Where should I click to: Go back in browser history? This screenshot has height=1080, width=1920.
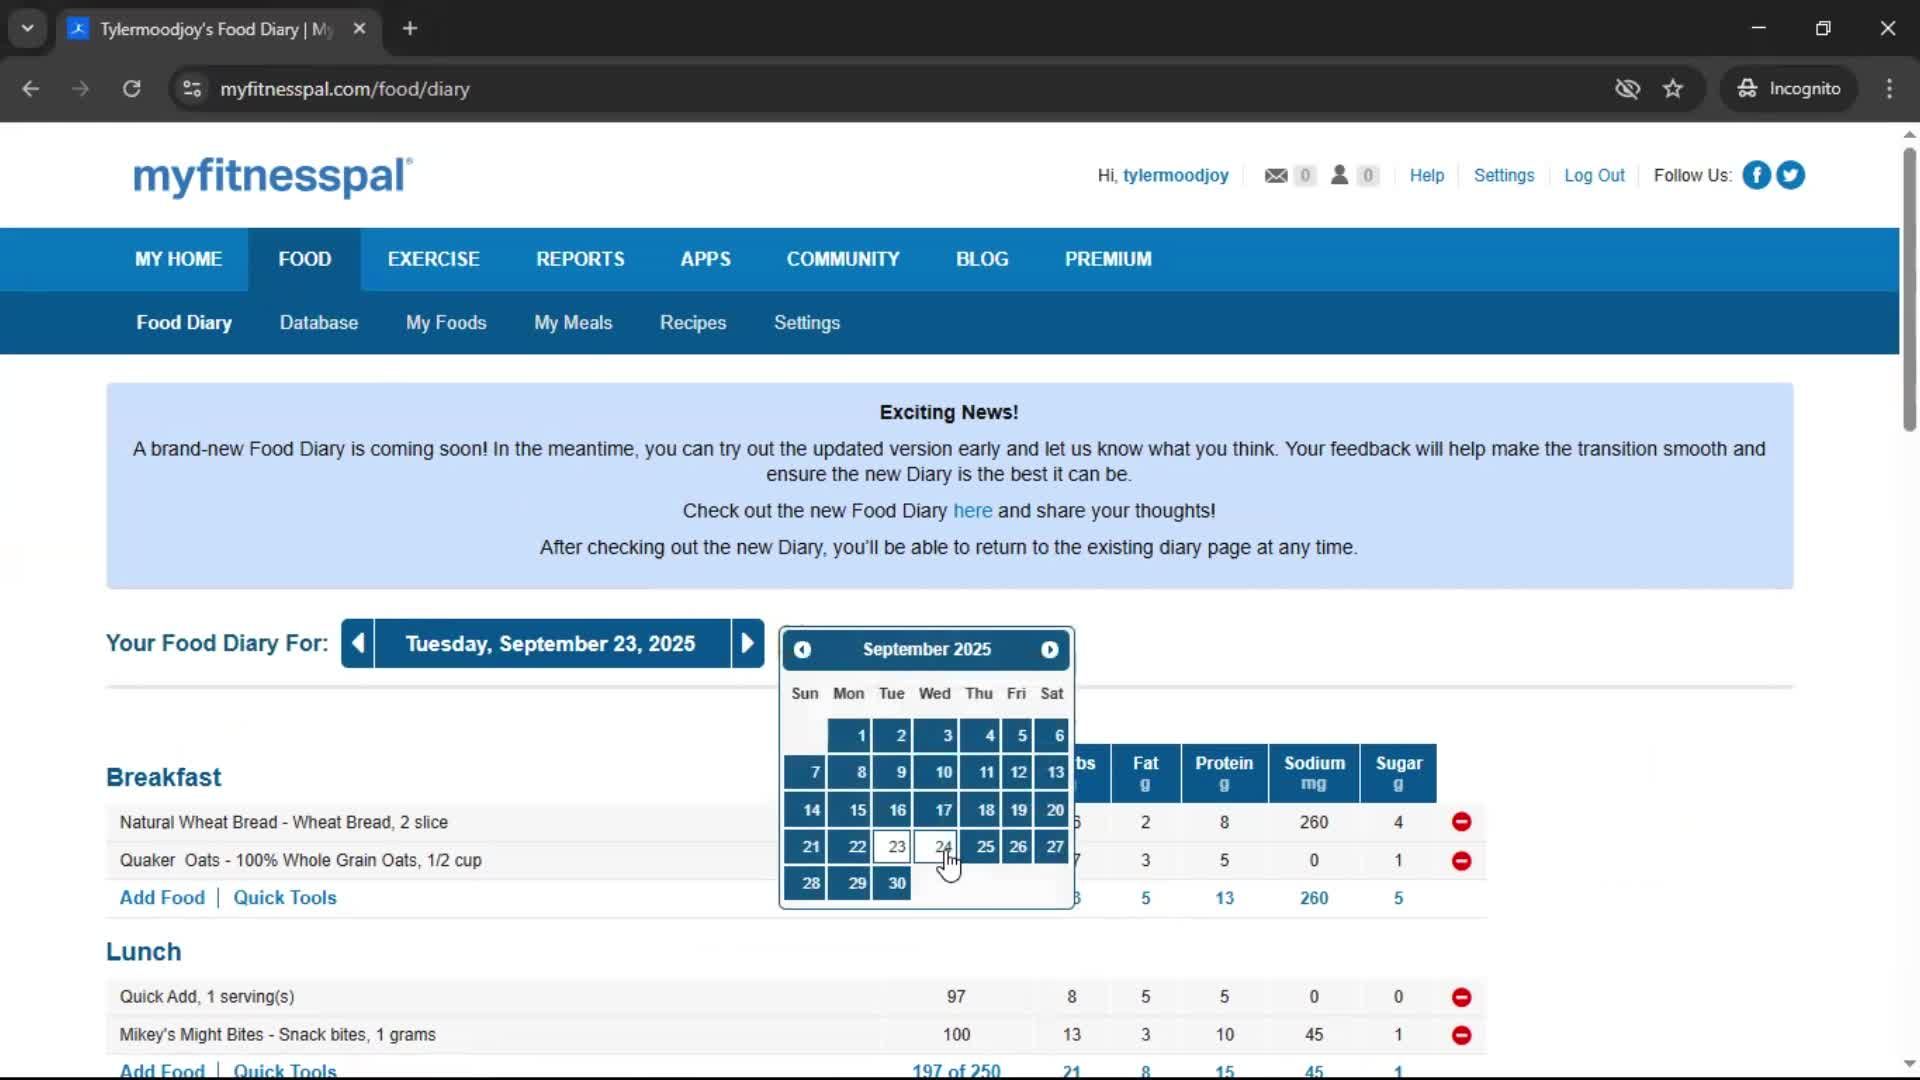click(x=31, y=89)
